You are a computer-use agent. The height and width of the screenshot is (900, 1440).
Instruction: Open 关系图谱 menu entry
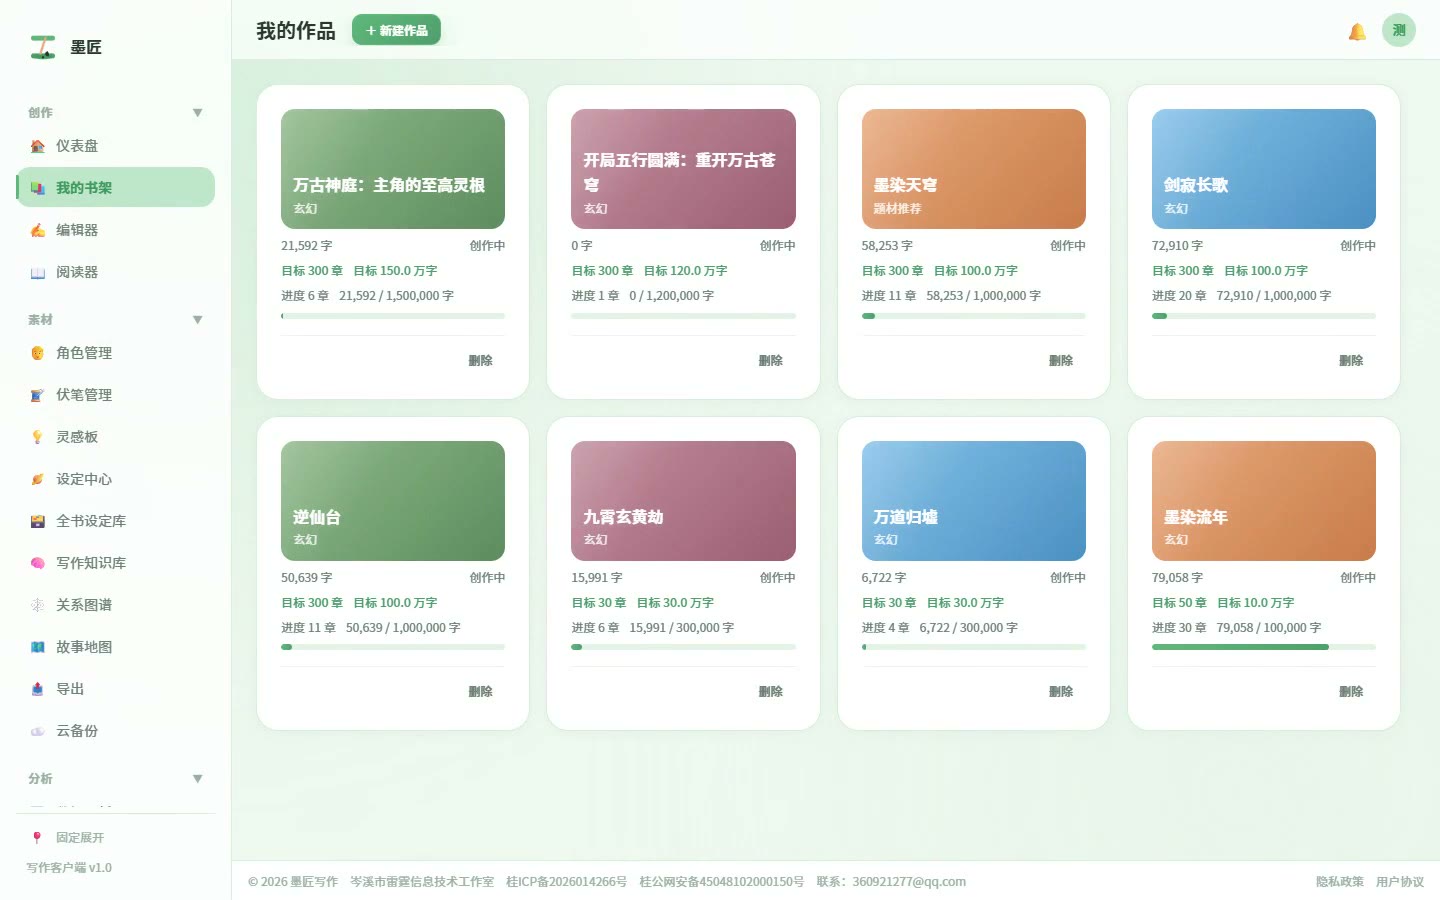(116, 605)
